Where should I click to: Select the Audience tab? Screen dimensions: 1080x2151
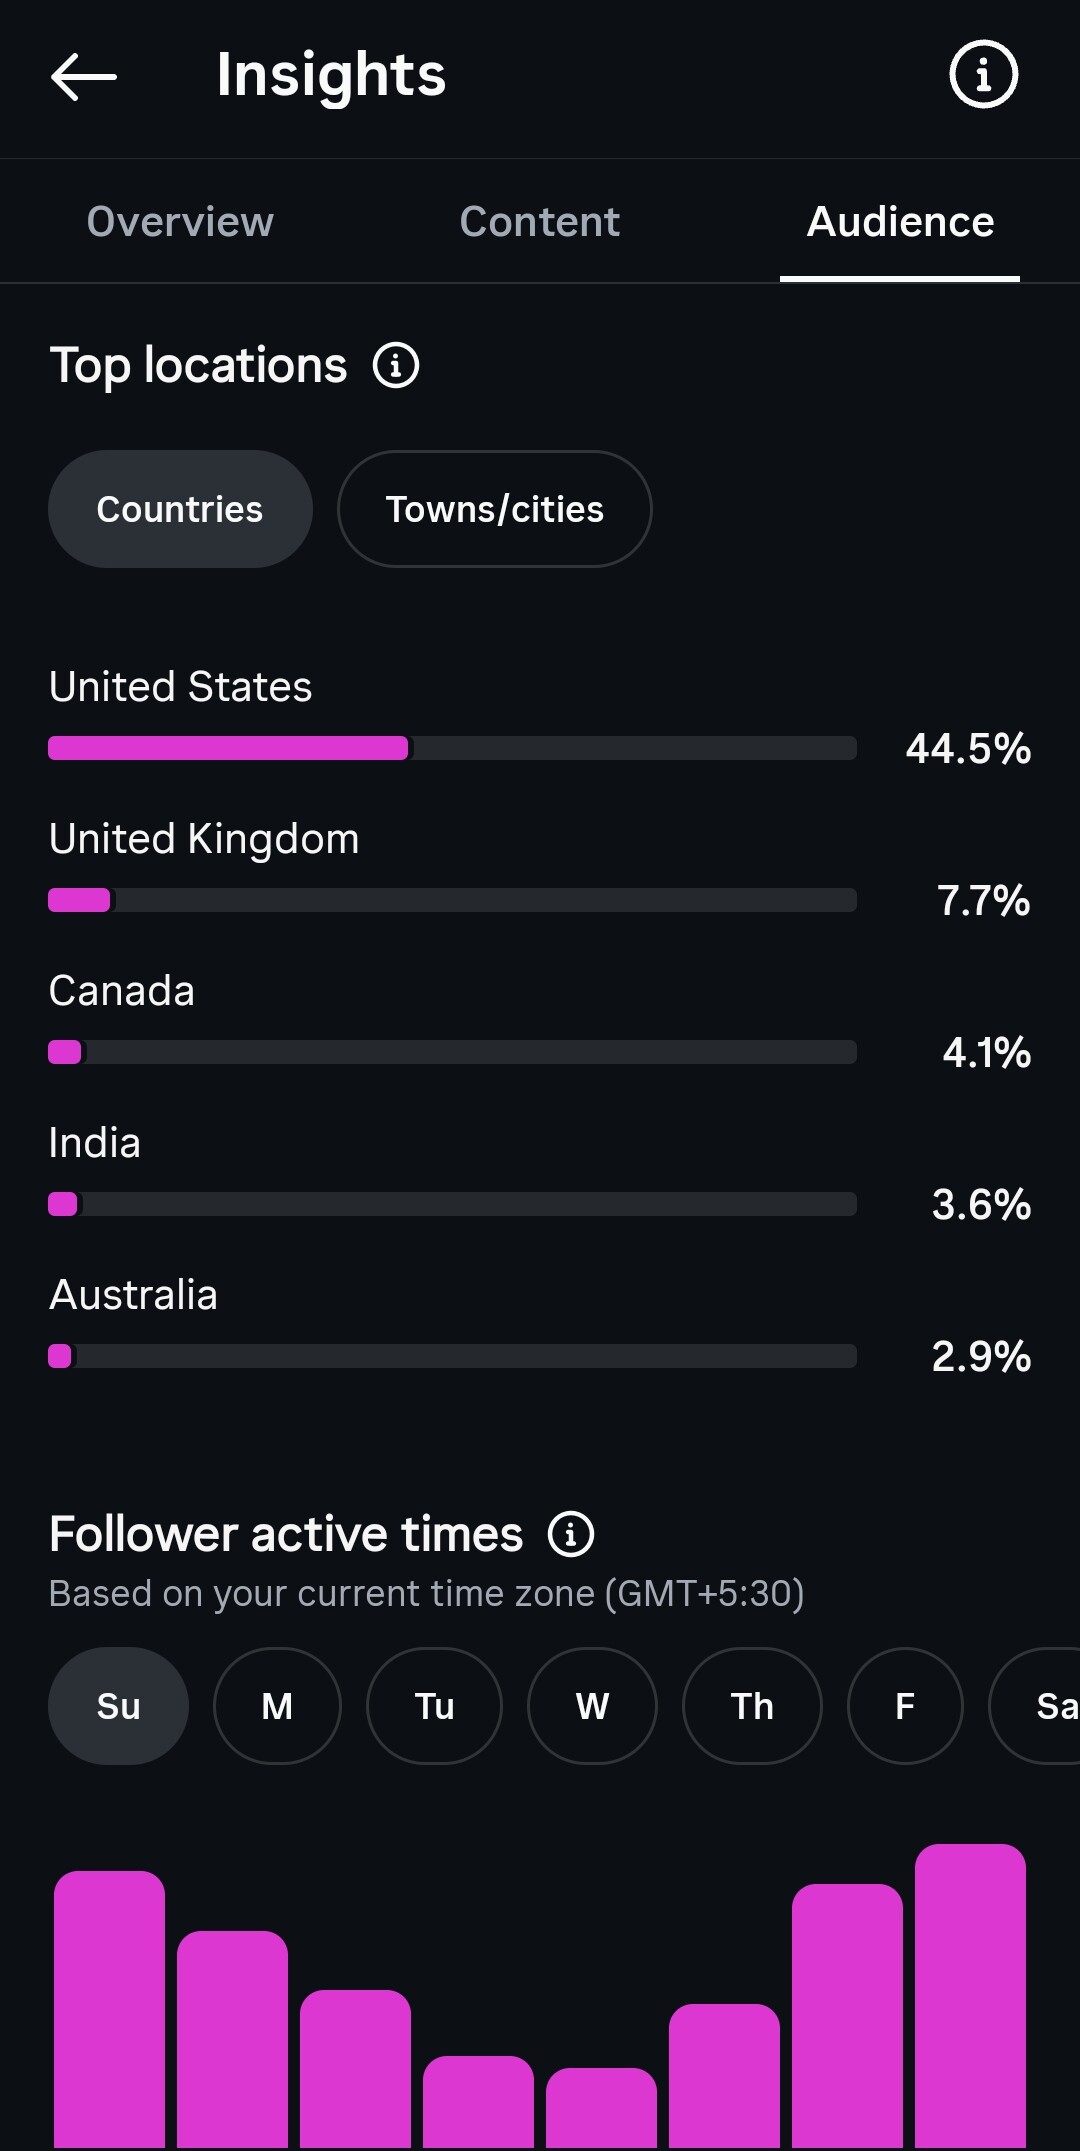tap(900, 221)
